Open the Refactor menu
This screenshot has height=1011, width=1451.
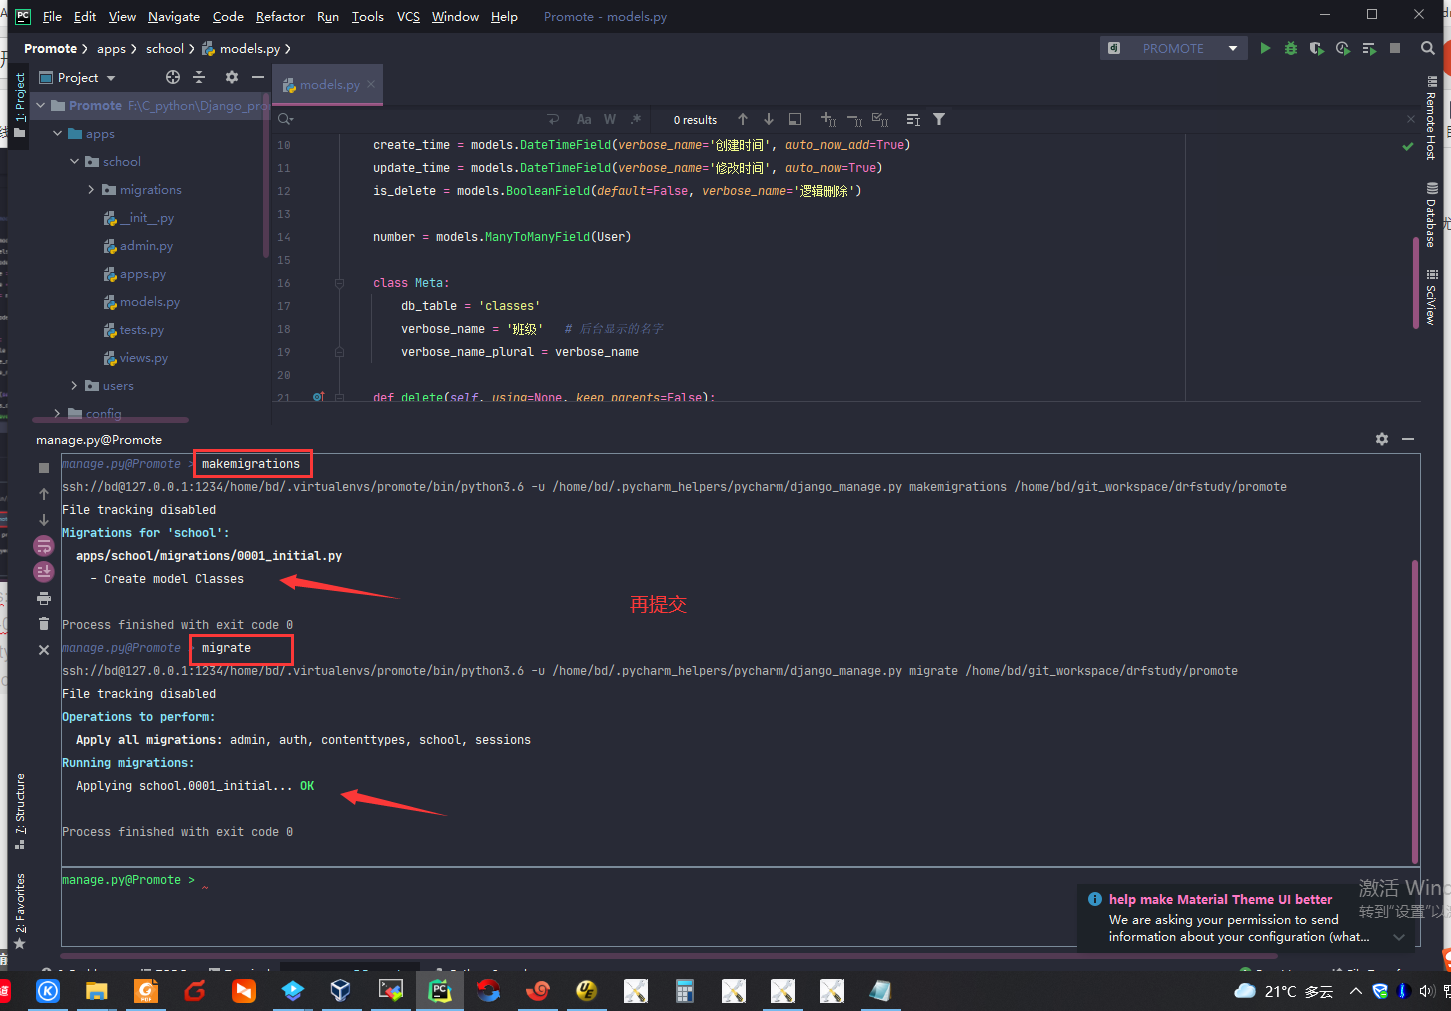280,16
